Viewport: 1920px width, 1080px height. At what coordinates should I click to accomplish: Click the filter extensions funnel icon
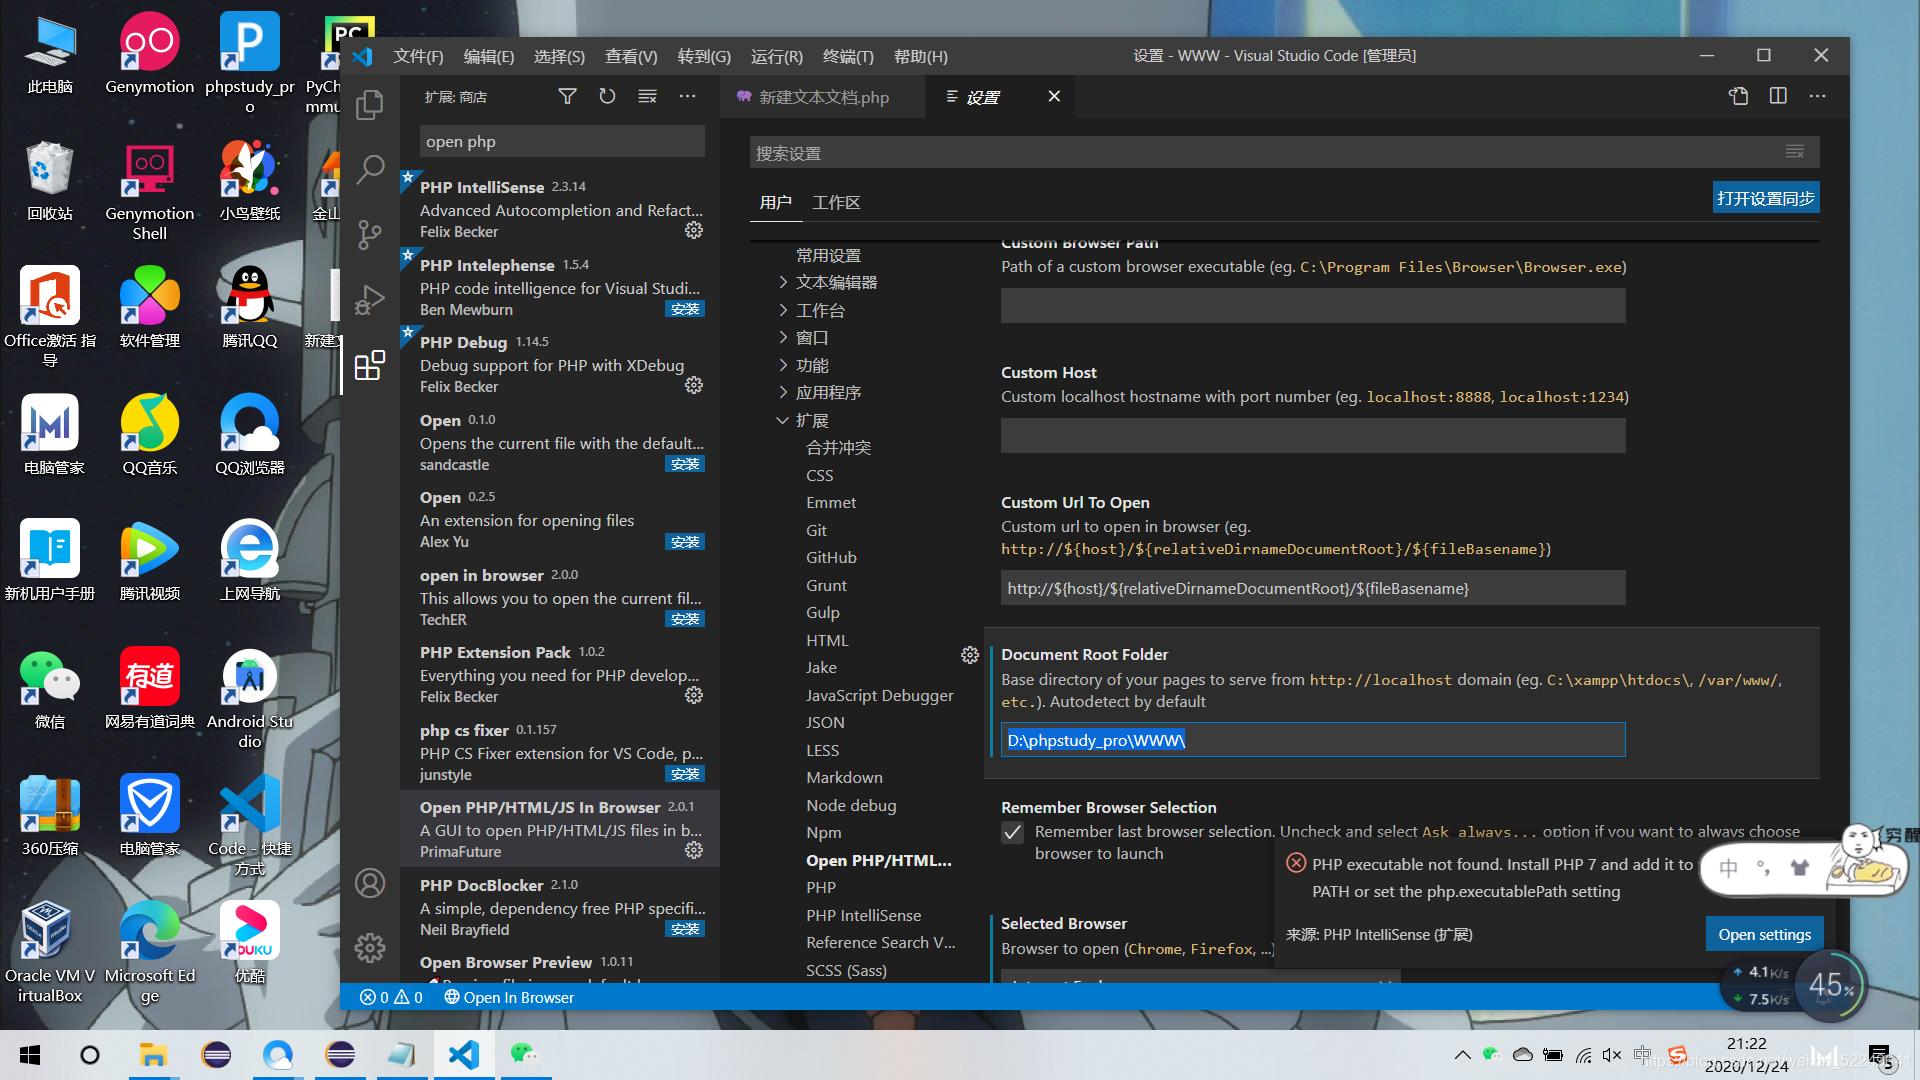pyautogui.click(x=567, y=96)
